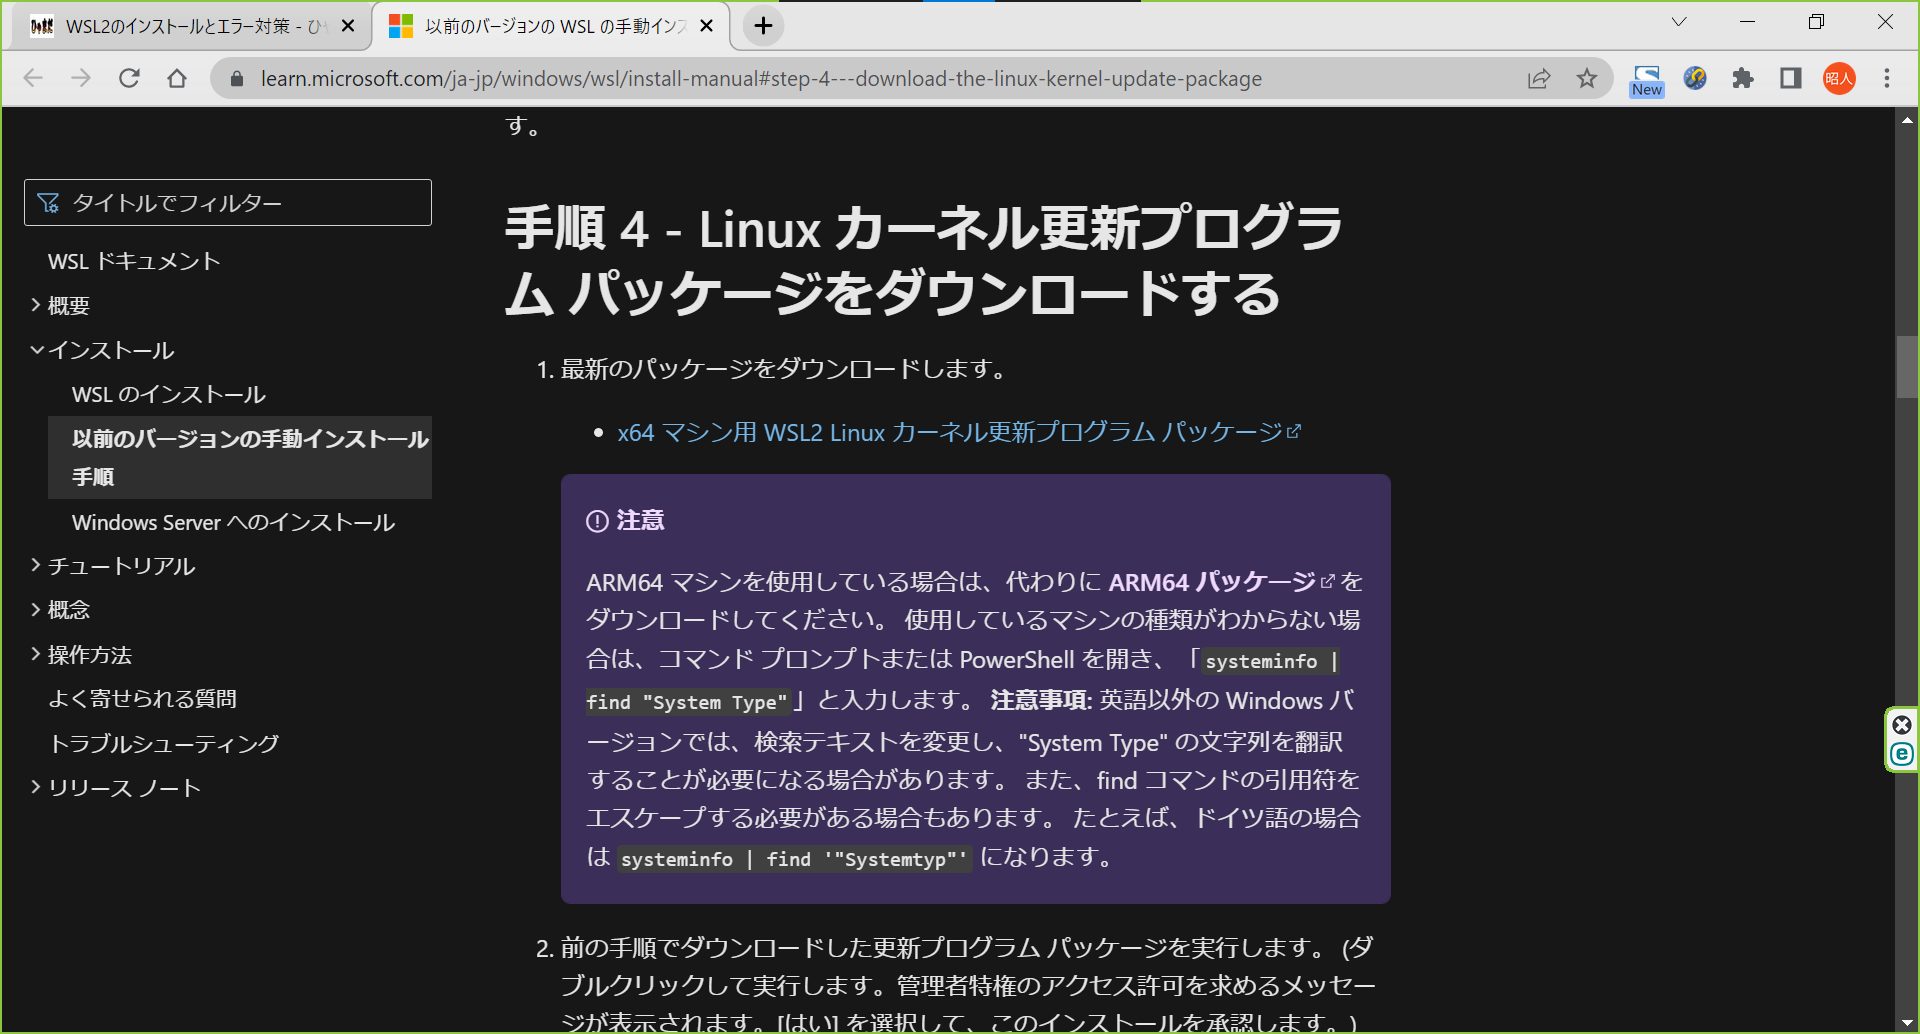Viewport: 1920px width, 1034px height.
Task: Click scrollbar up arrow
Action: coord(1907,120)
